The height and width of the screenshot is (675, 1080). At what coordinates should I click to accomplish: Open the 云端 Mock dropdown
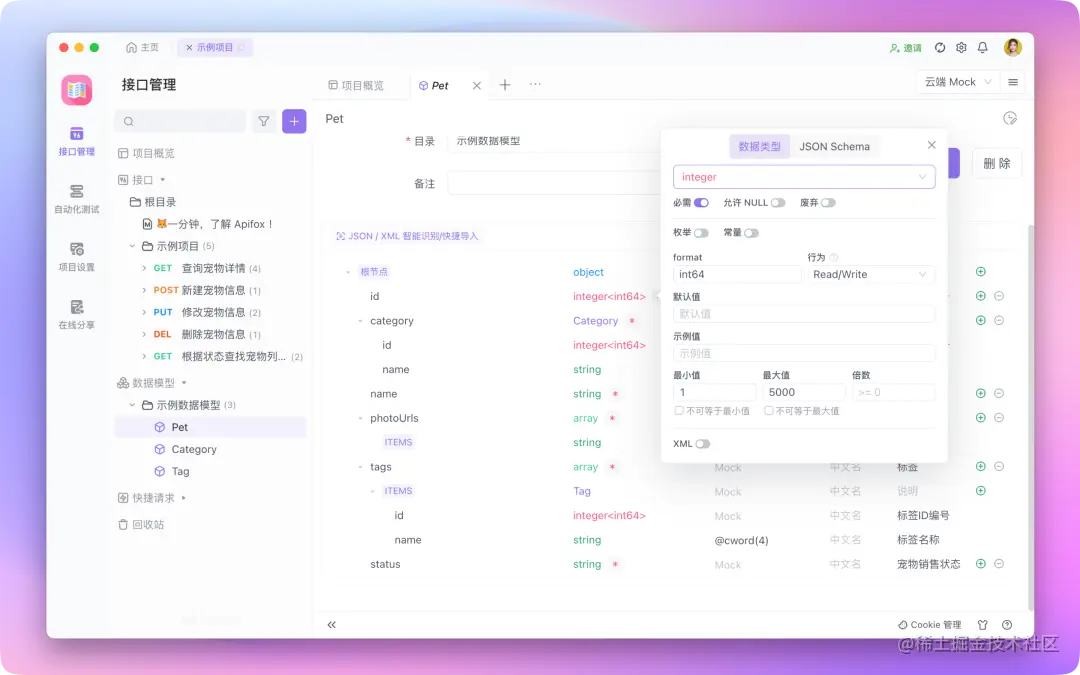(956, 81)
